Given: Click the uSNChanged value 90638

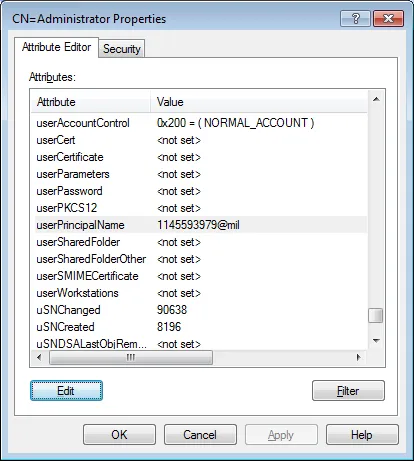Looking at the screenshot, I should point(172,310).
